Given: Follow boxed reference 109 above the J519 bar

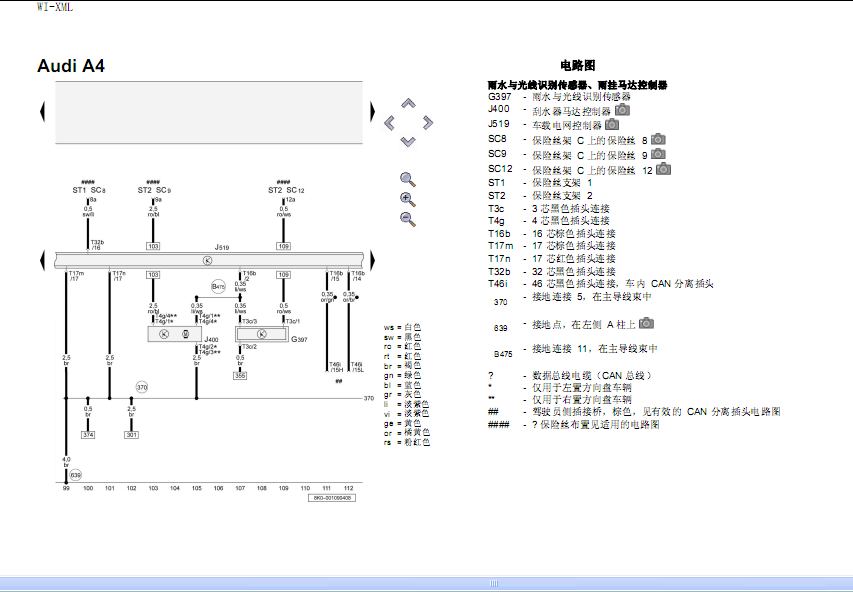Looking at the screenshot, I should [283, 246].
